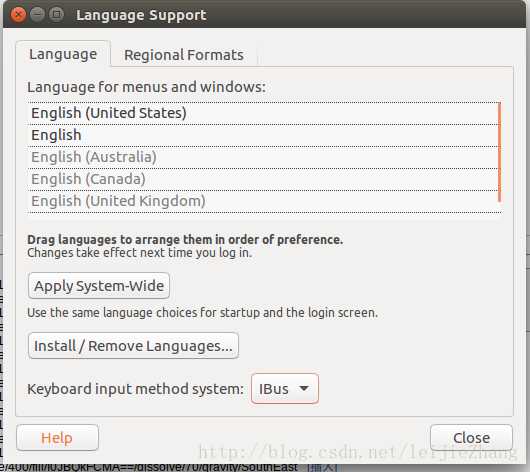Click the Apply System-Wide button

point(99,286)
